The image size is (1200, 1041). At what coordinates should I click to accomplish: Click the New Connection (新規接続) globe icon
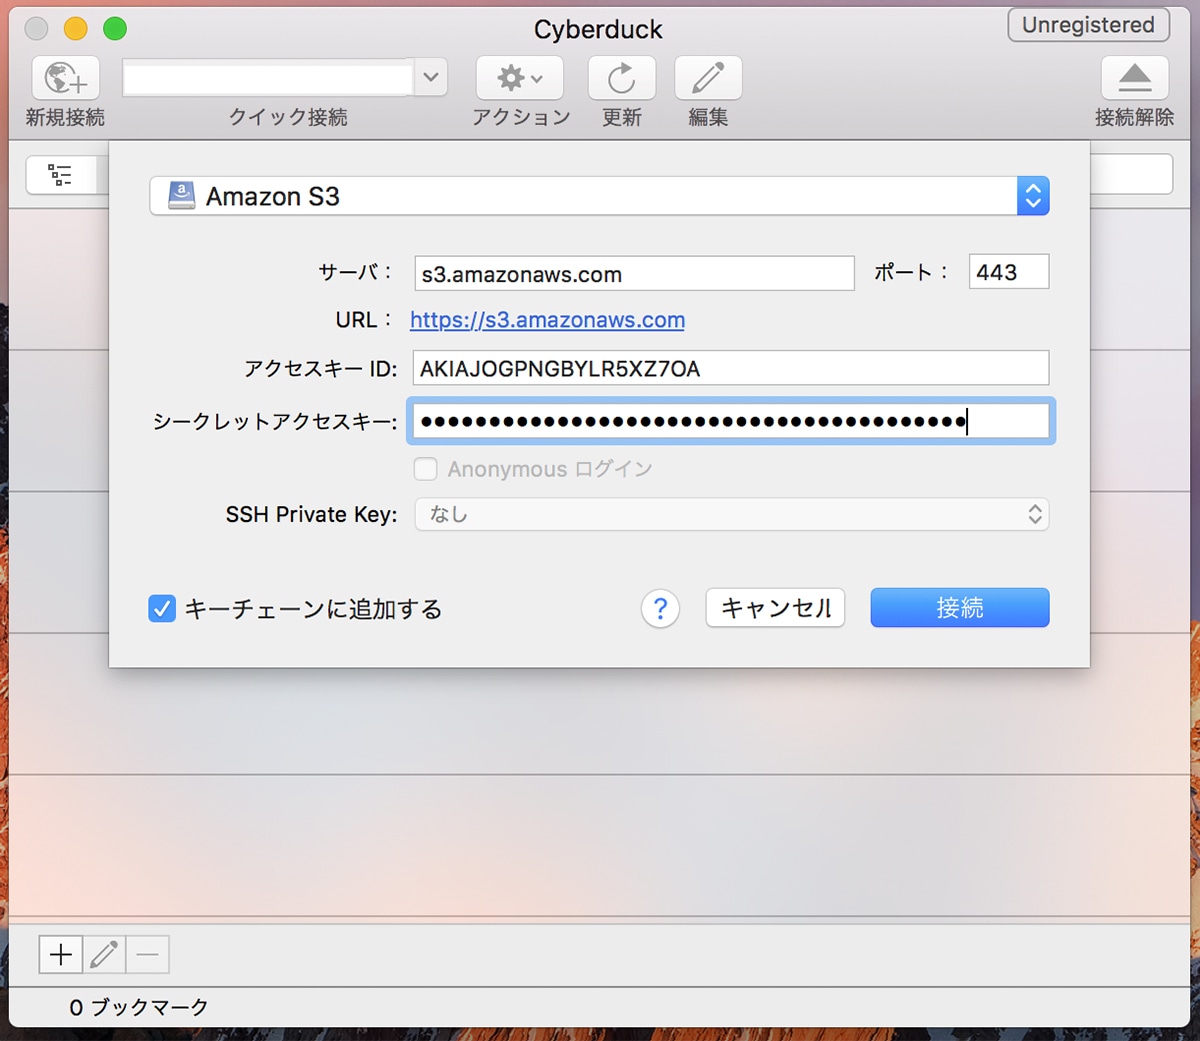66,78
